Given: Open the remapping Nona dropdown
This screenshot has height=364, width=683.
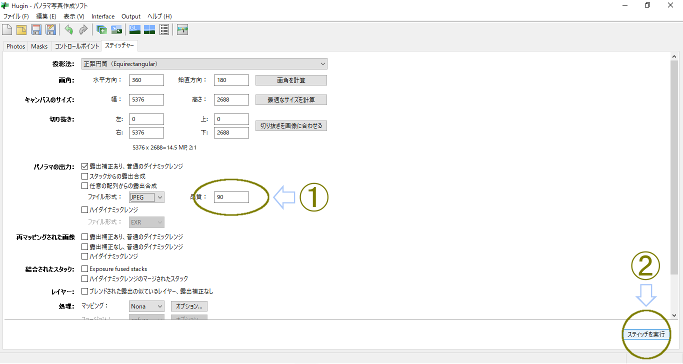Looking at the screenshot, I should [147, 307].
